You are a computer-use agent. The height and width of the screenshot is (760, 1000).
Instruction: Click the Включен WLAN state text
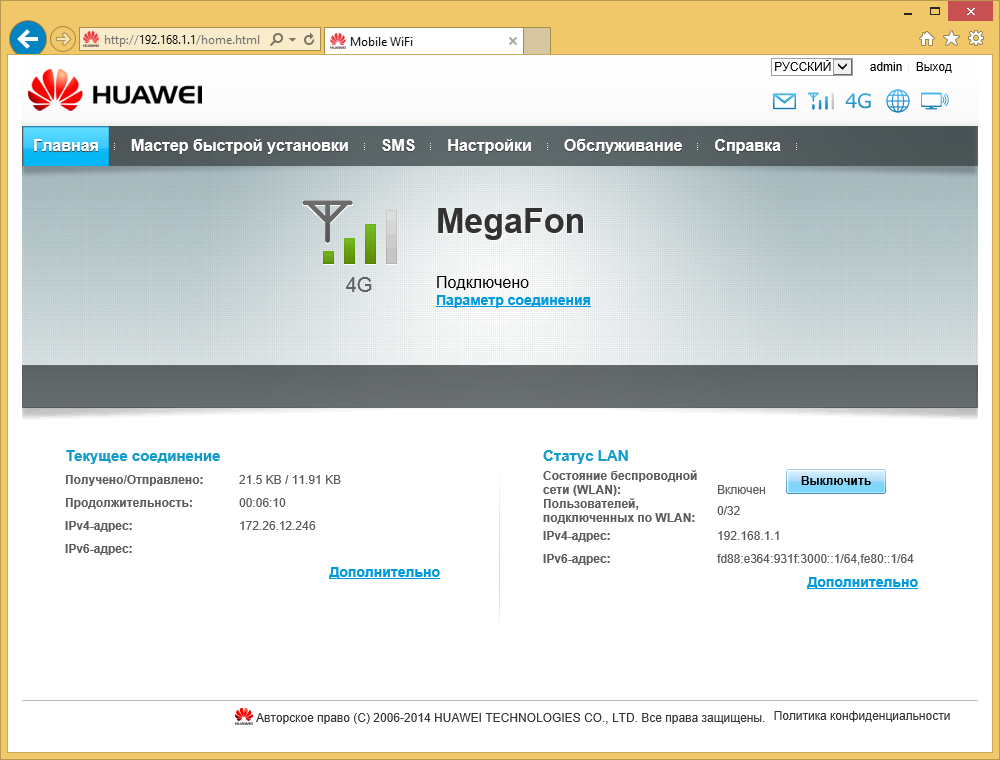coord(741,490)
